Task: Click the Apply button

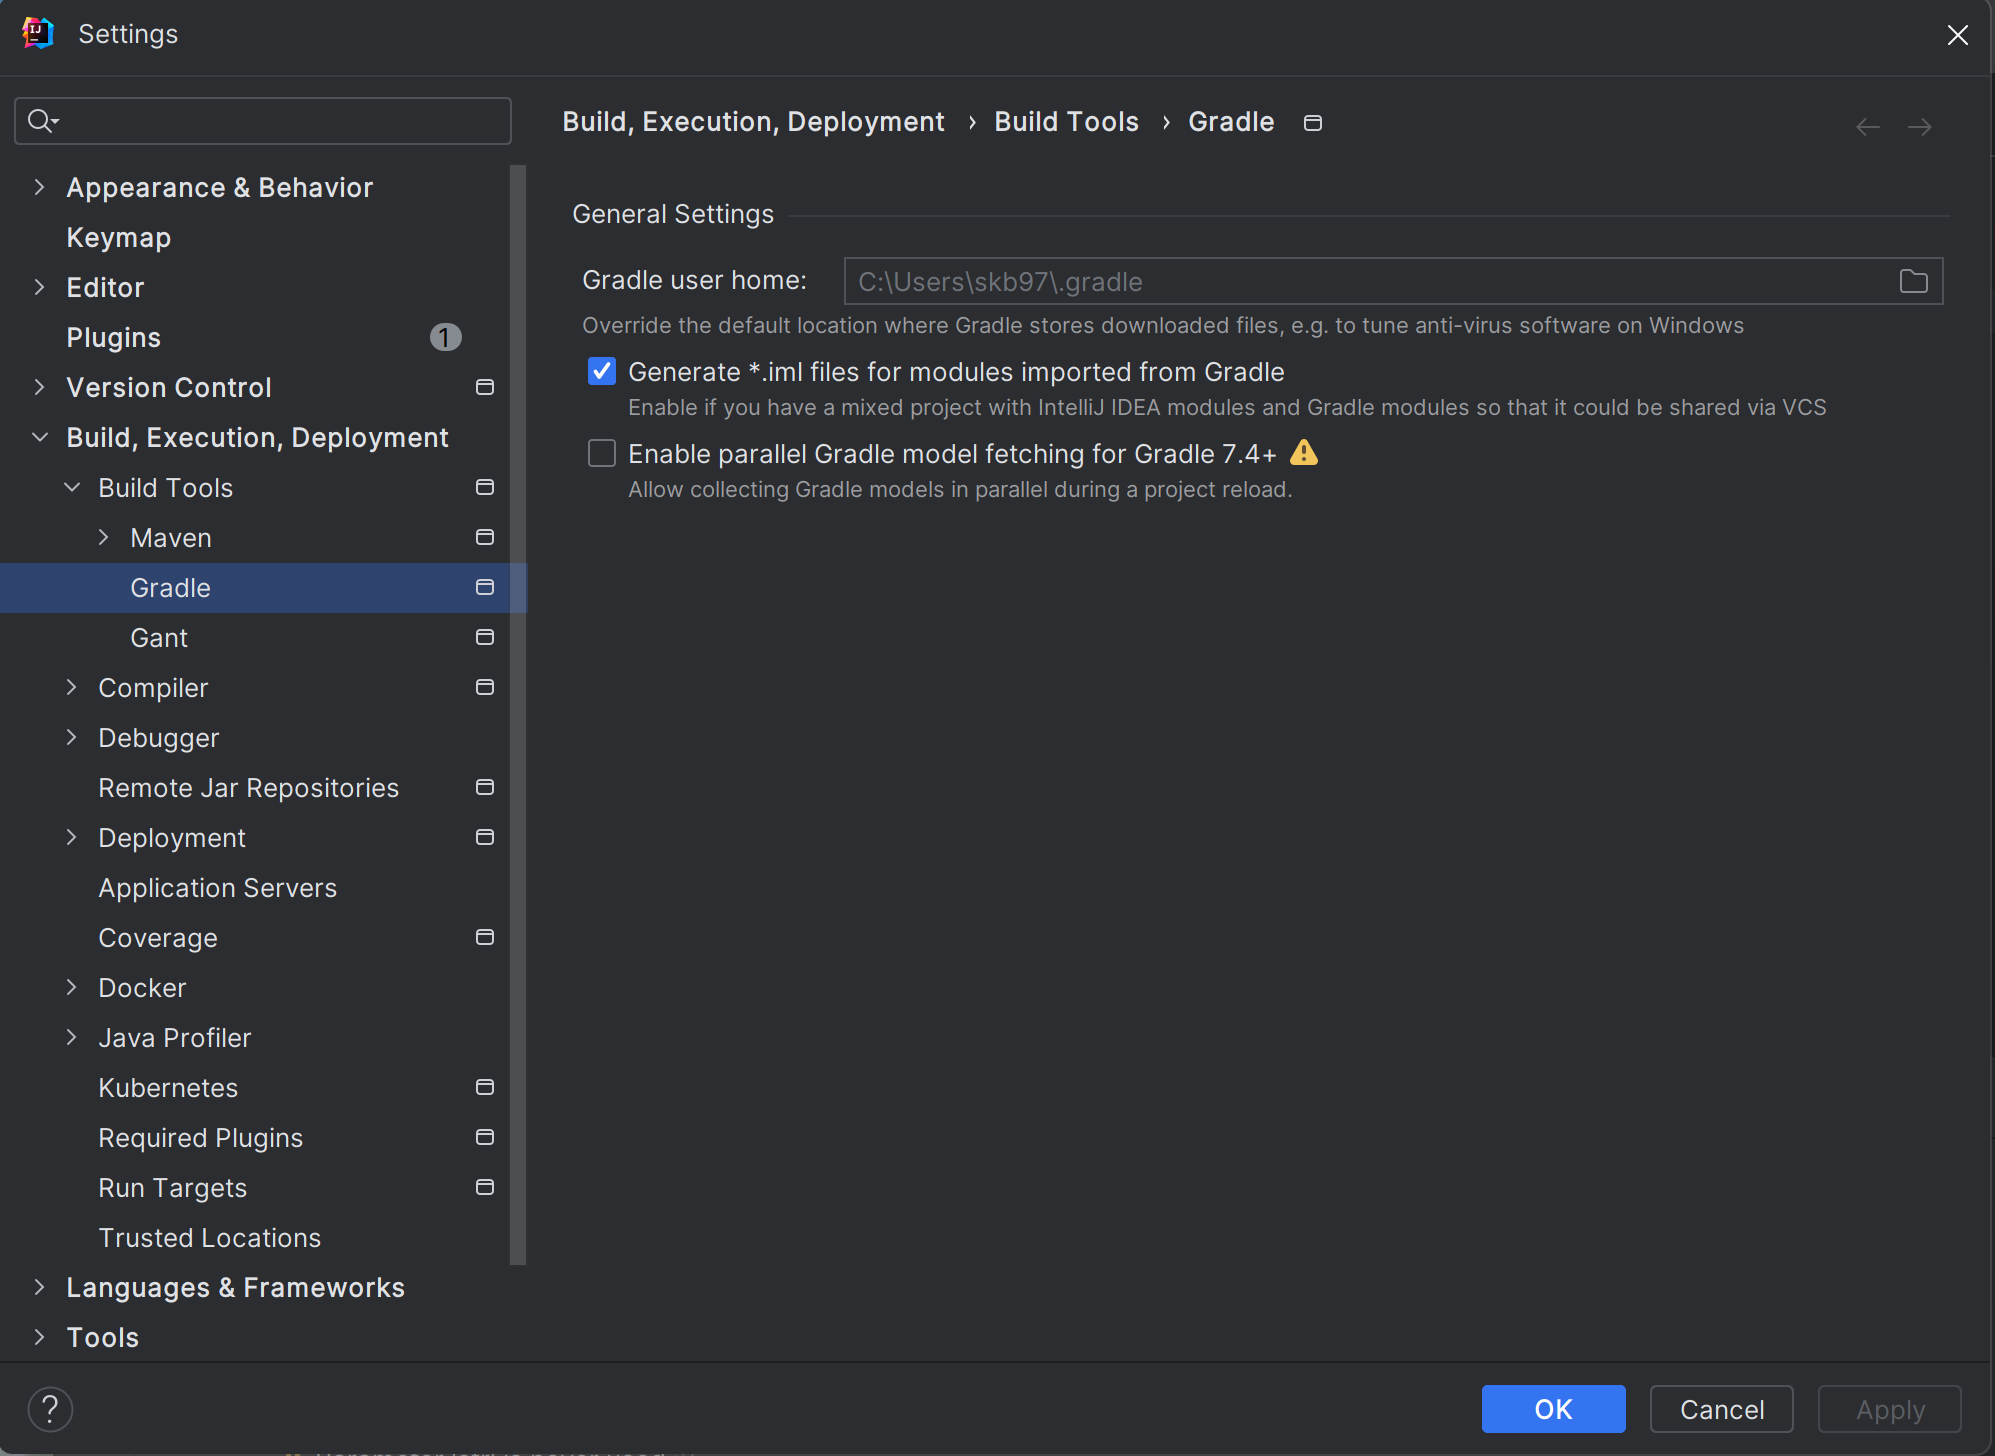Action: pos(1889,1409)
